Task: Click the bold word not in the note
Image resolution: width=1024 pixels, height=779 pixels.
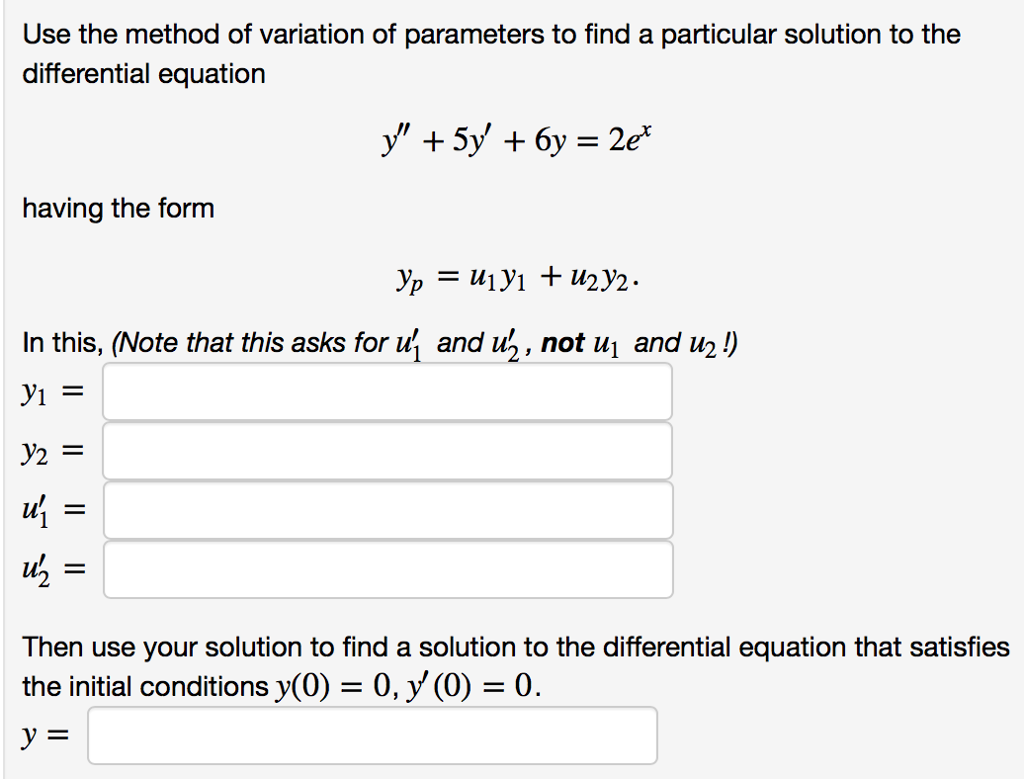Action: tap(562, 342)
